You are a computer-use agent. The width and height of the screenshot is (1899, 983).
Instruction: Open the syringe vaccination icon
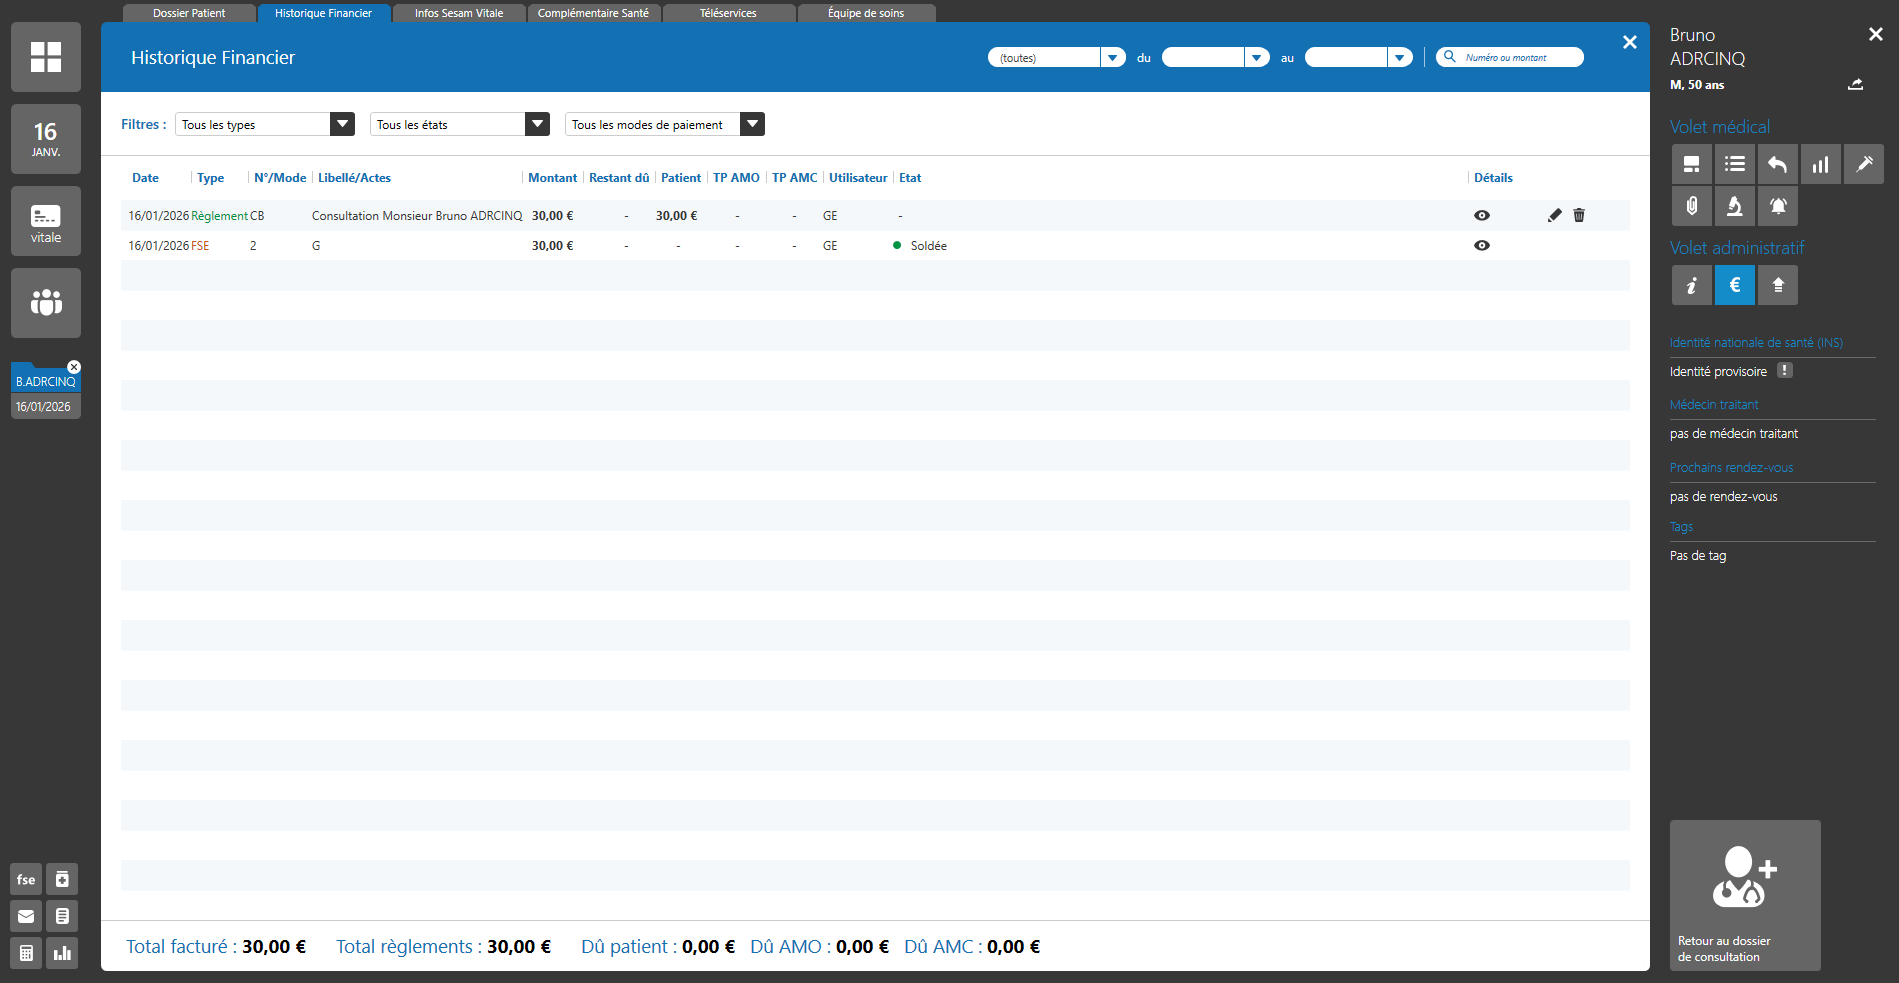click(x=1863, y=164)
